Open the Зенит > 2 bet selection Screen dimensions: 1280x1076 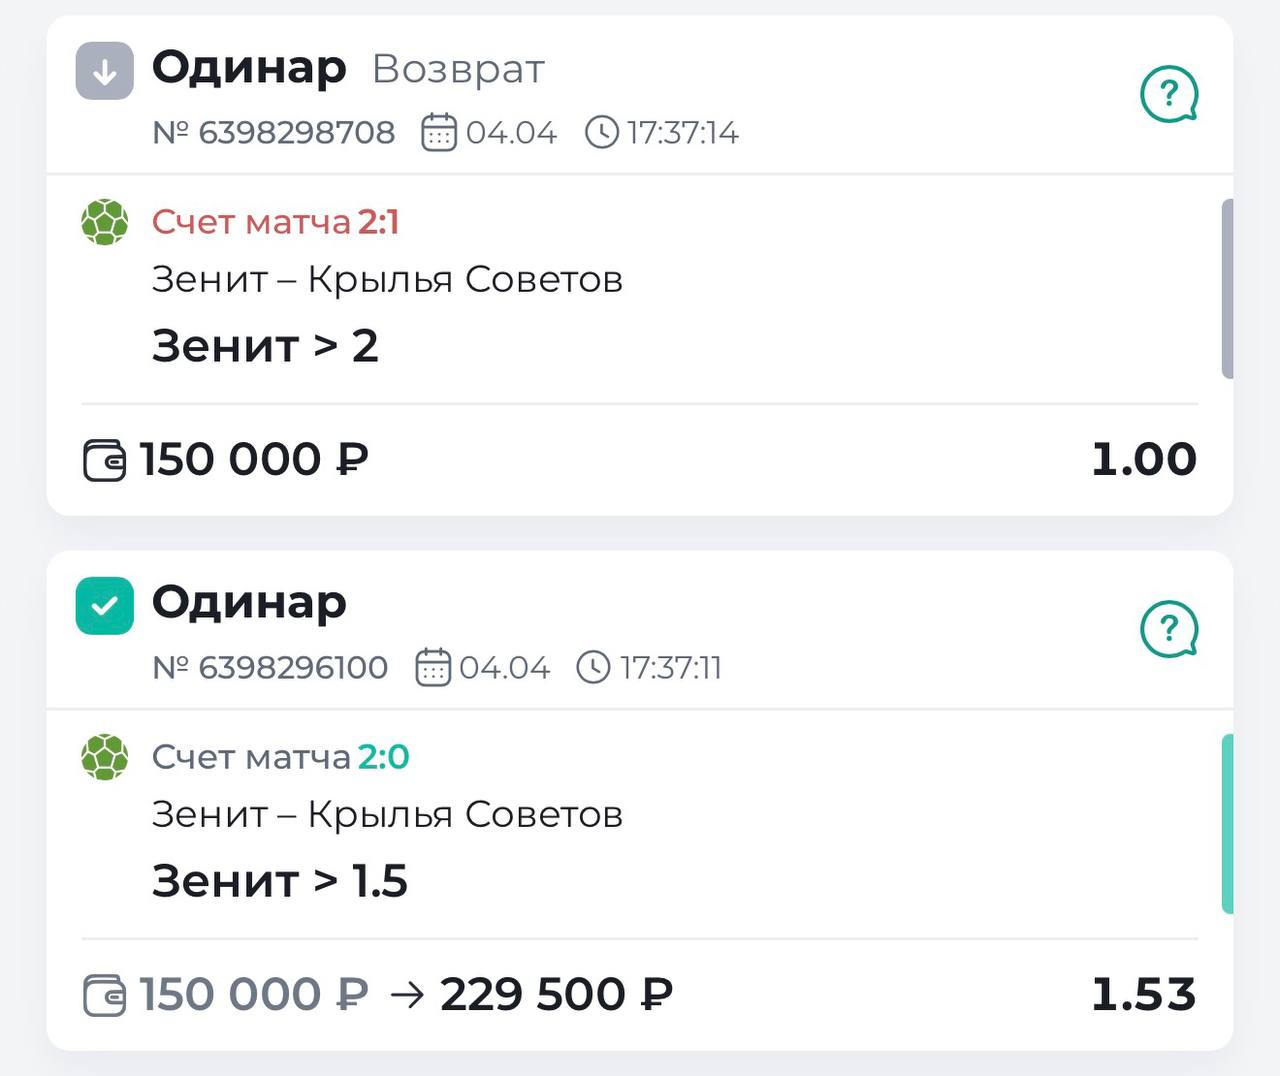[x=265, y=346]
